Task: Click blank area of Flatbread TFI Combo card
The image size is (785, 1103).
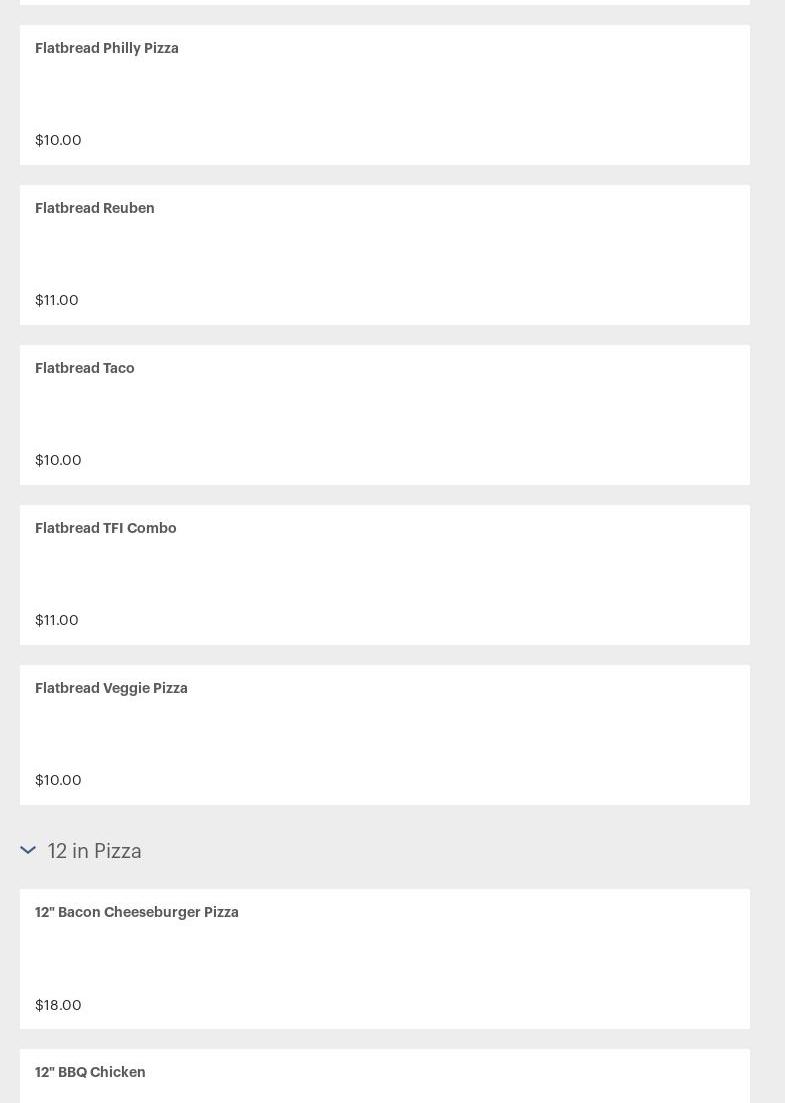Action: [x=450, y=575]
